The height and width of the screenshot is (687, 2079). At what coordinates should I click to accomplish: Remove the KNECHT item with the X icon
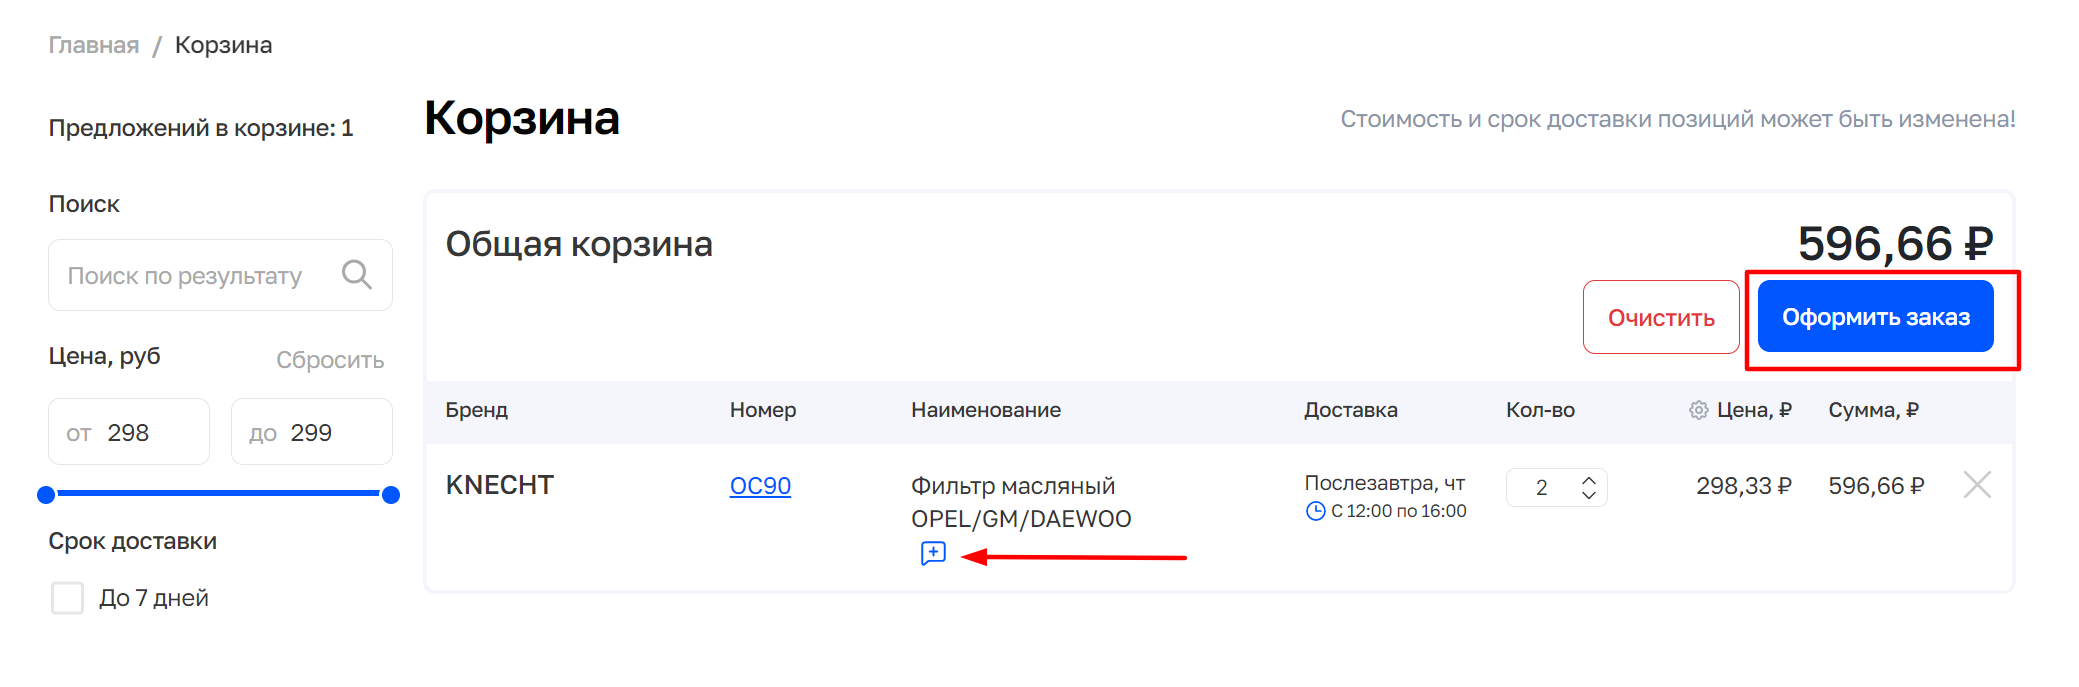click(1976, 485)
